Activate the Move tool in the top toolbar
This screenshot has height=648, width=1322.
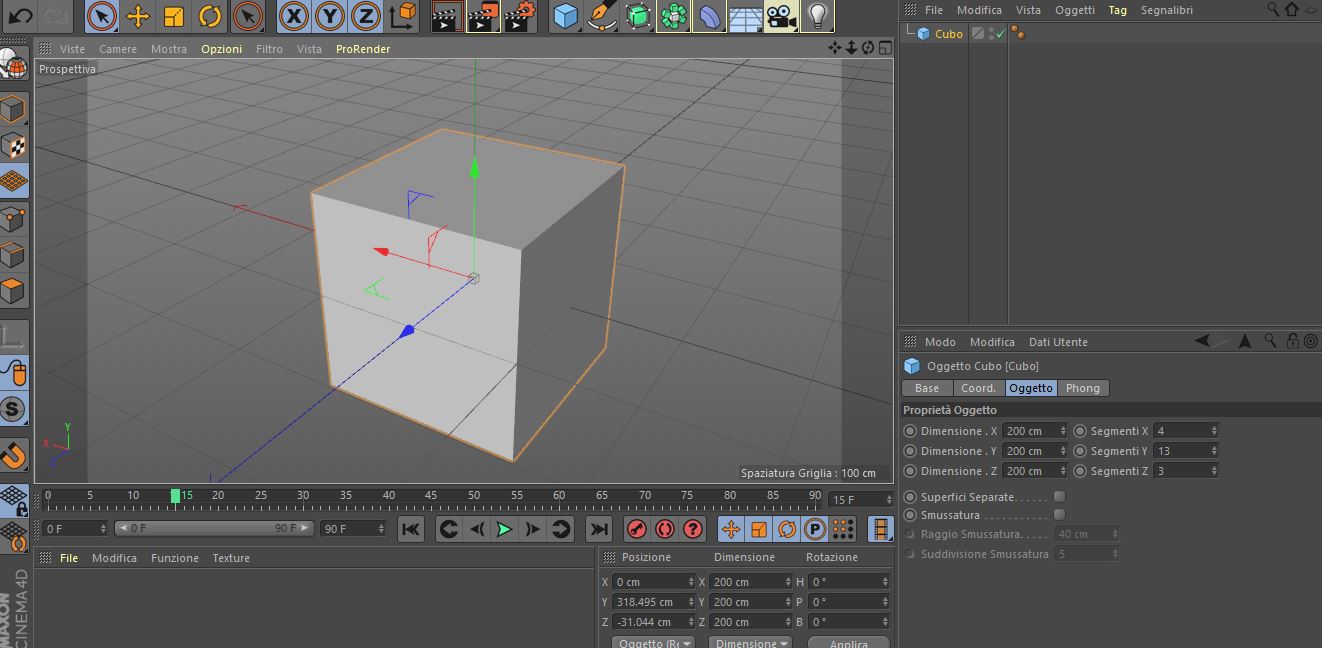(138, 16)
